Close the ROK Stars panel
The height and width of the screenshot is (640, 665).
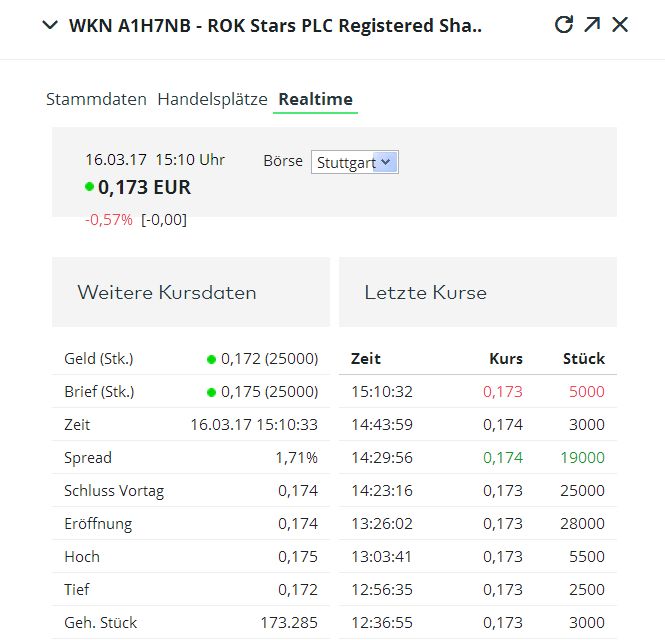tap(620, 25)
